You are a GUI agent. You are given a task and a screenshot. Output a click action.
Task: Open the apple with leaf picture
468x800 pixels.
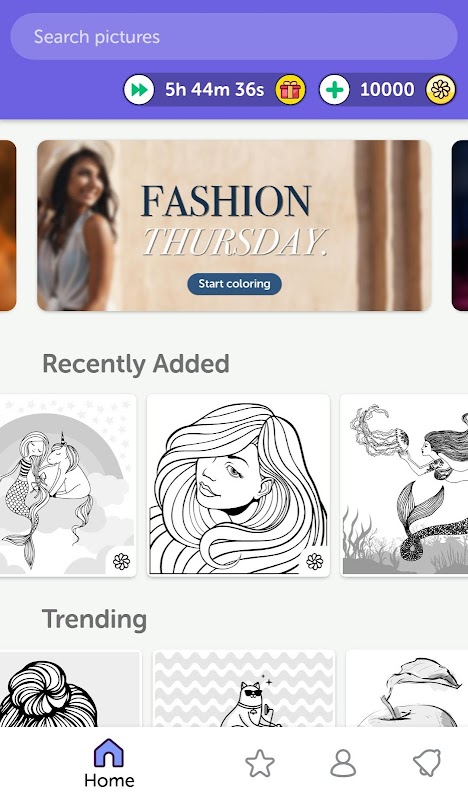407,689
